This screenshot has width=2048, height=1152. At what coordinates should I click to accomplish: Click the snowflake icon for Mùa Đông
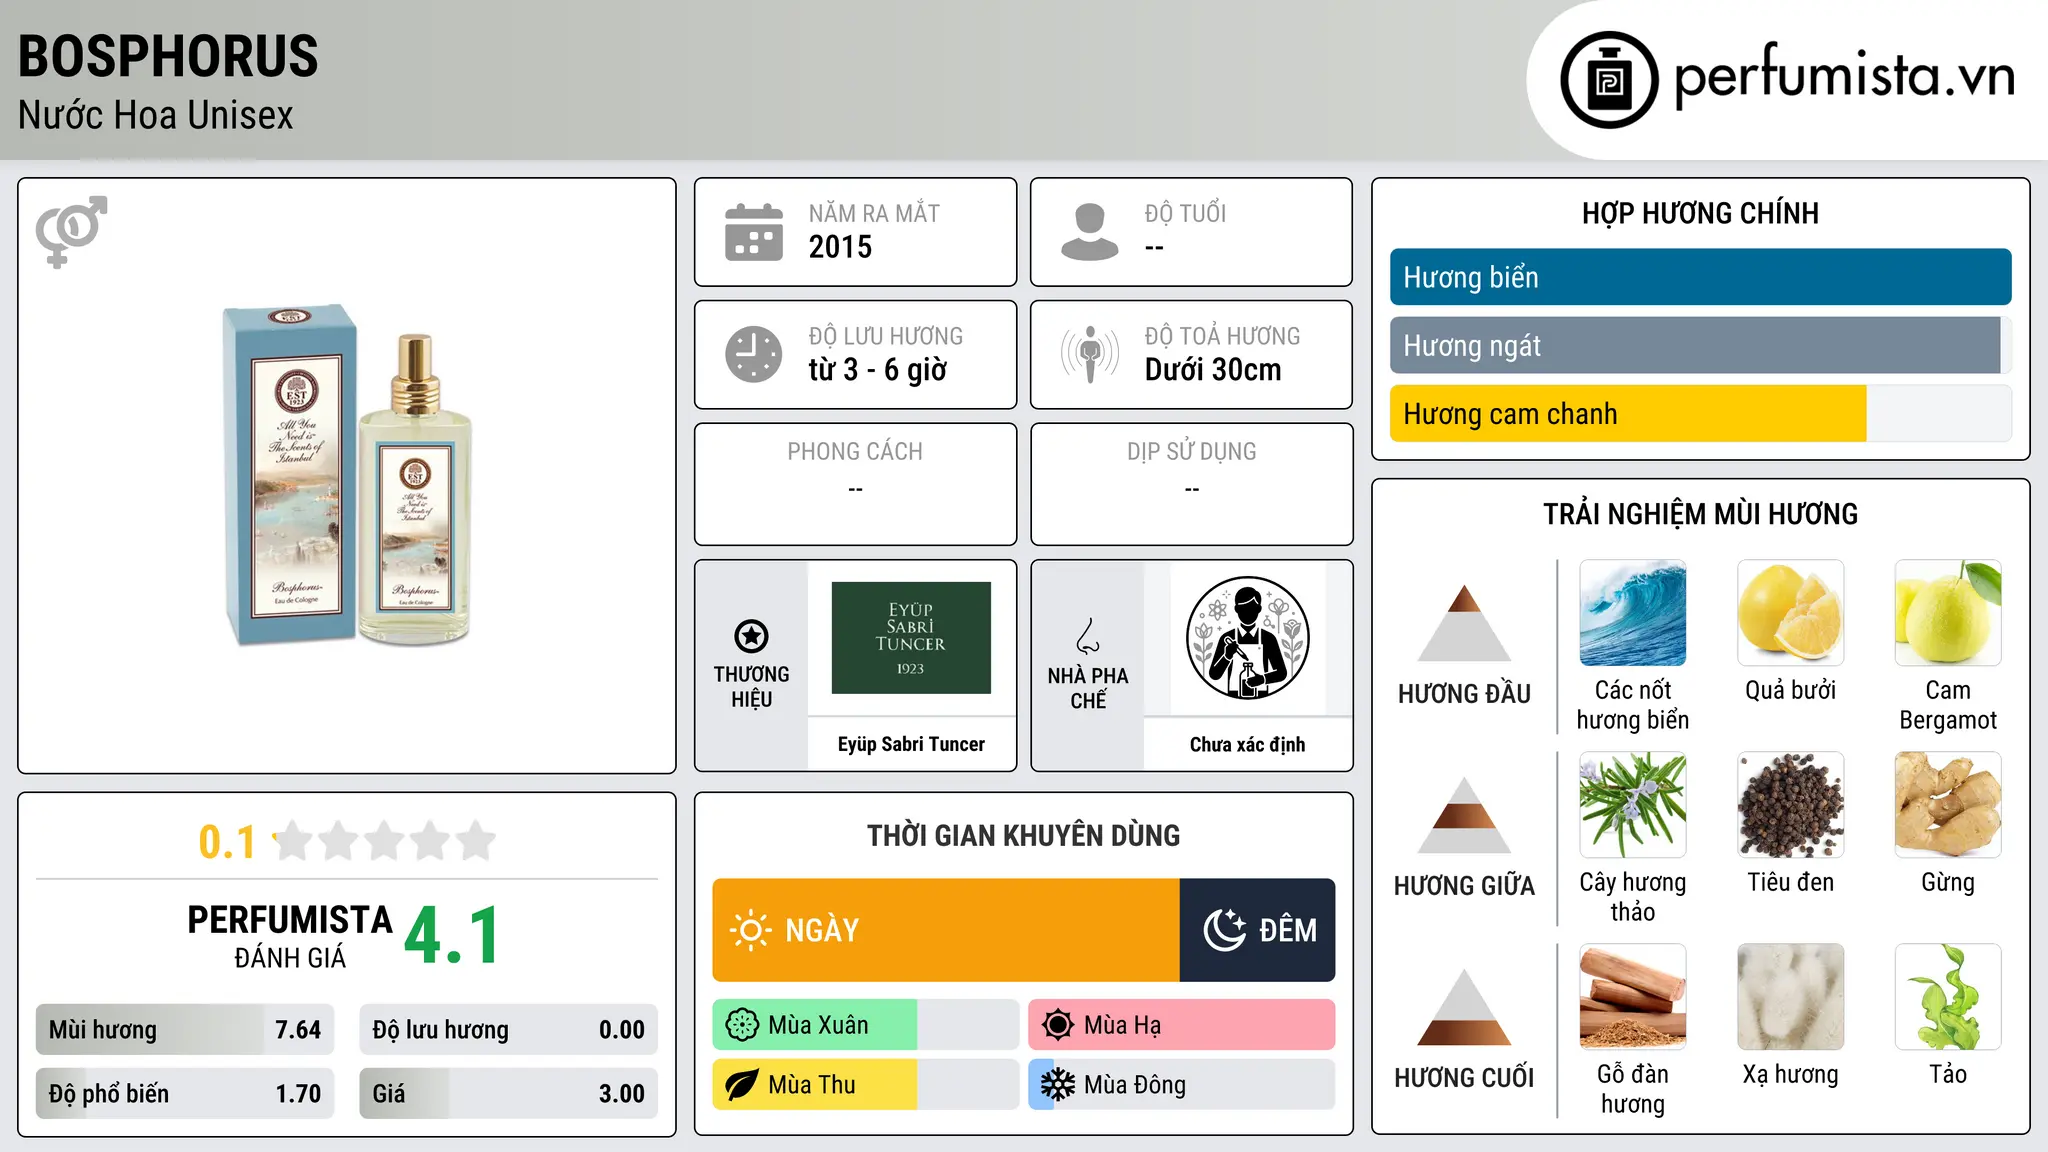(1058, 1085)
